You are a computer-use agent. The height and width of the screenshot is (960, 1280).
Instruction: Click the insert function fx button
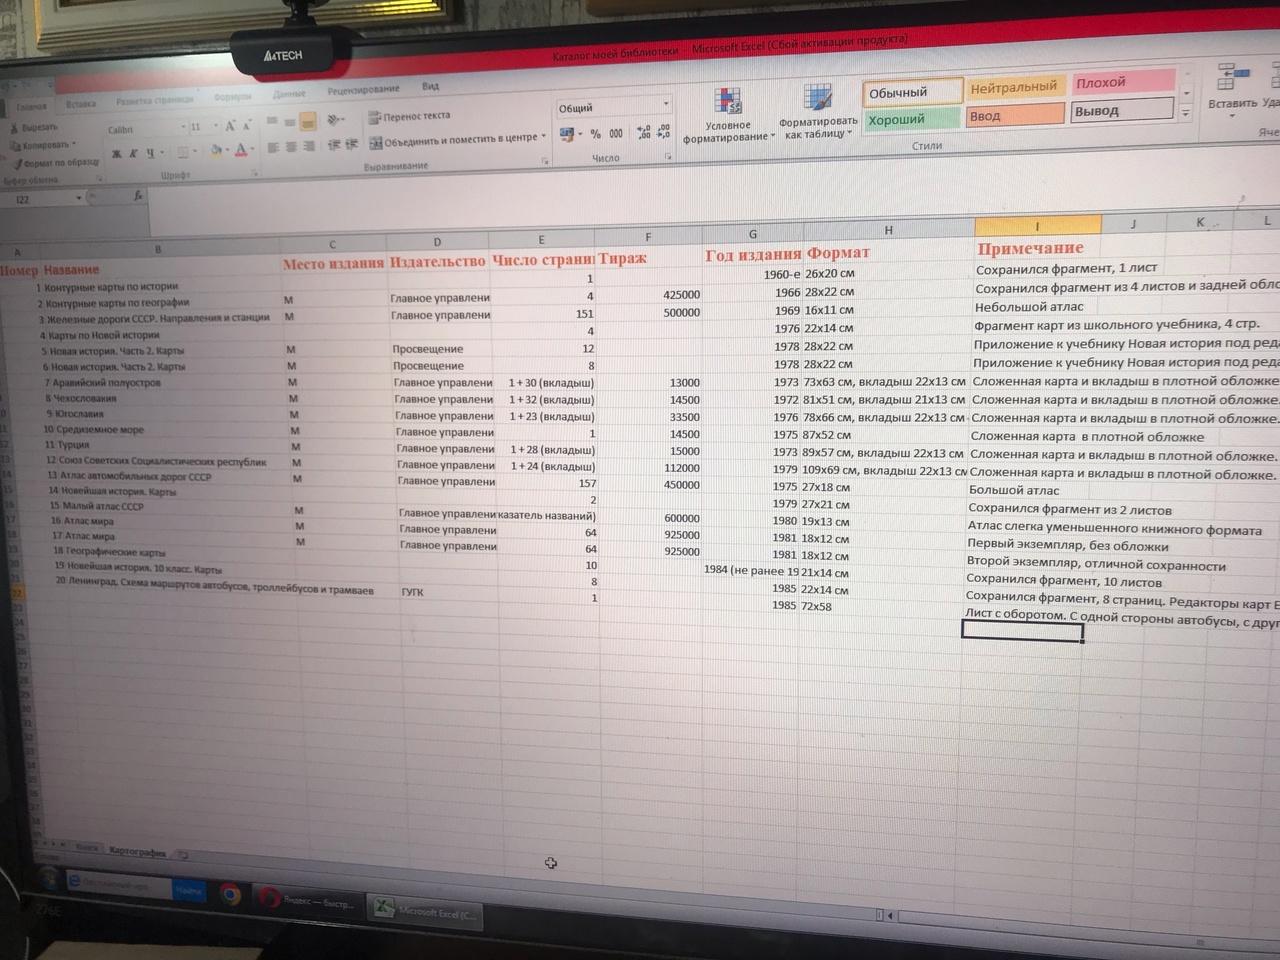tap(138, 197)
